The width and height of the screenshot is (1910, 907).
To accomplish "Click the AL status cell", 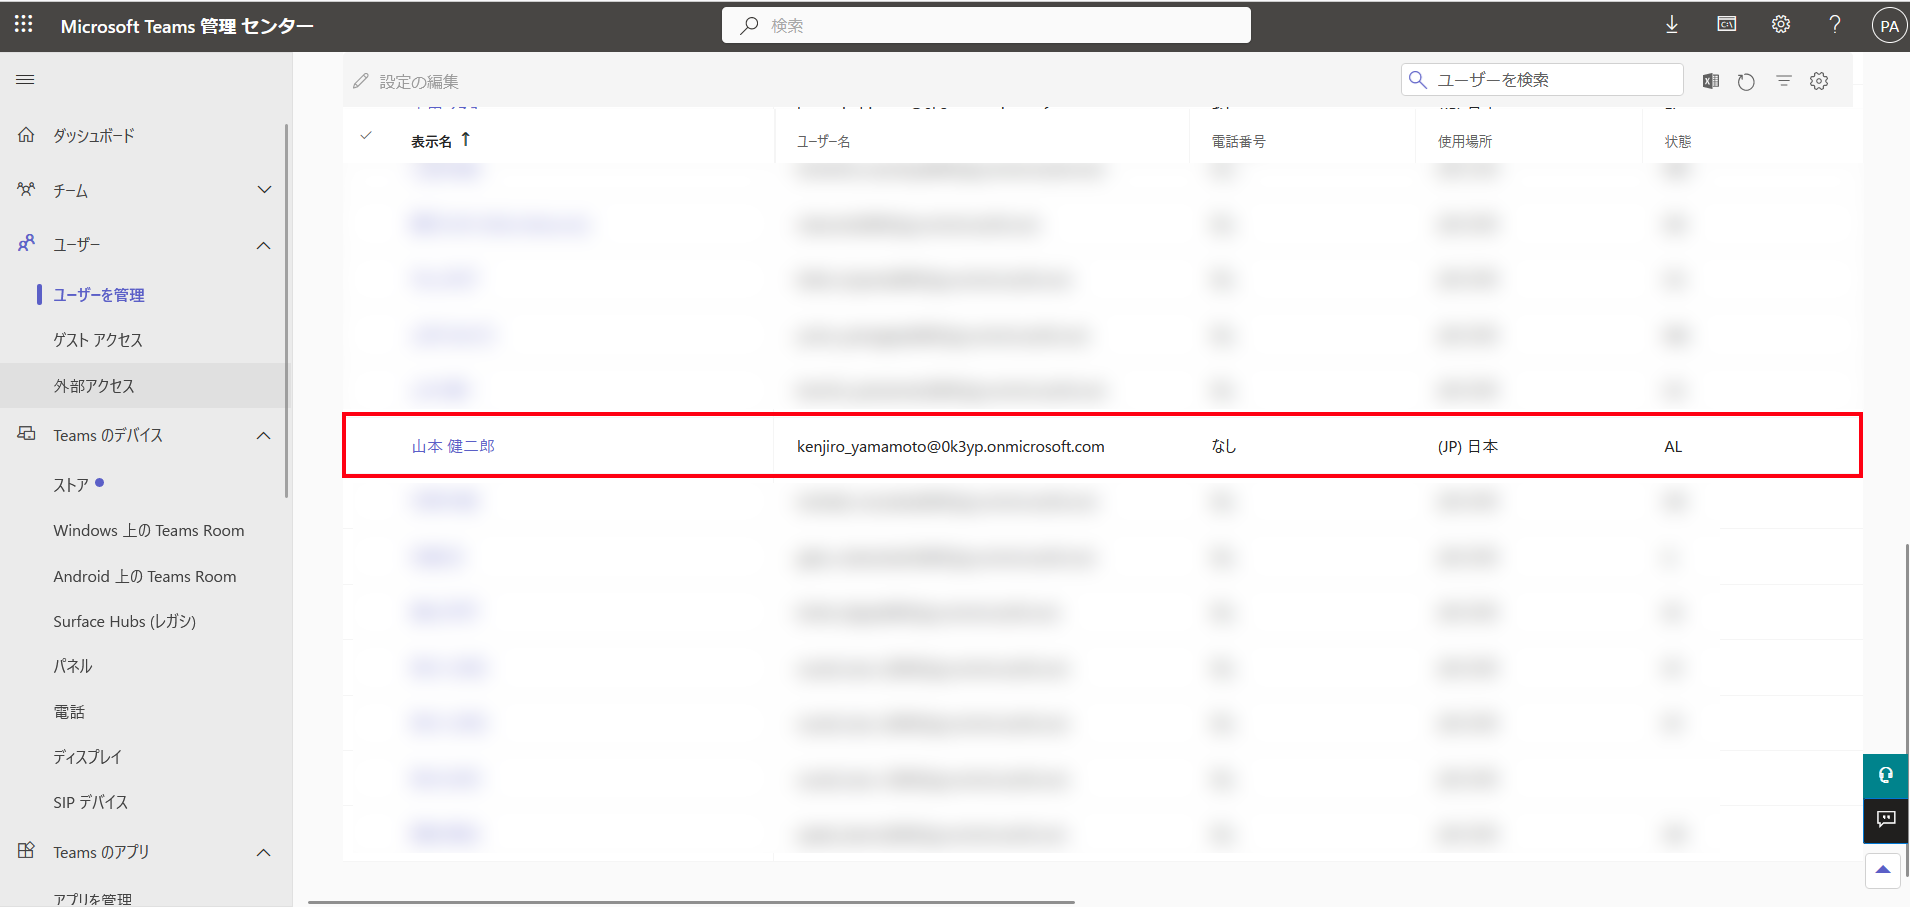I will pyautogui.click(x=1673, y=446).
